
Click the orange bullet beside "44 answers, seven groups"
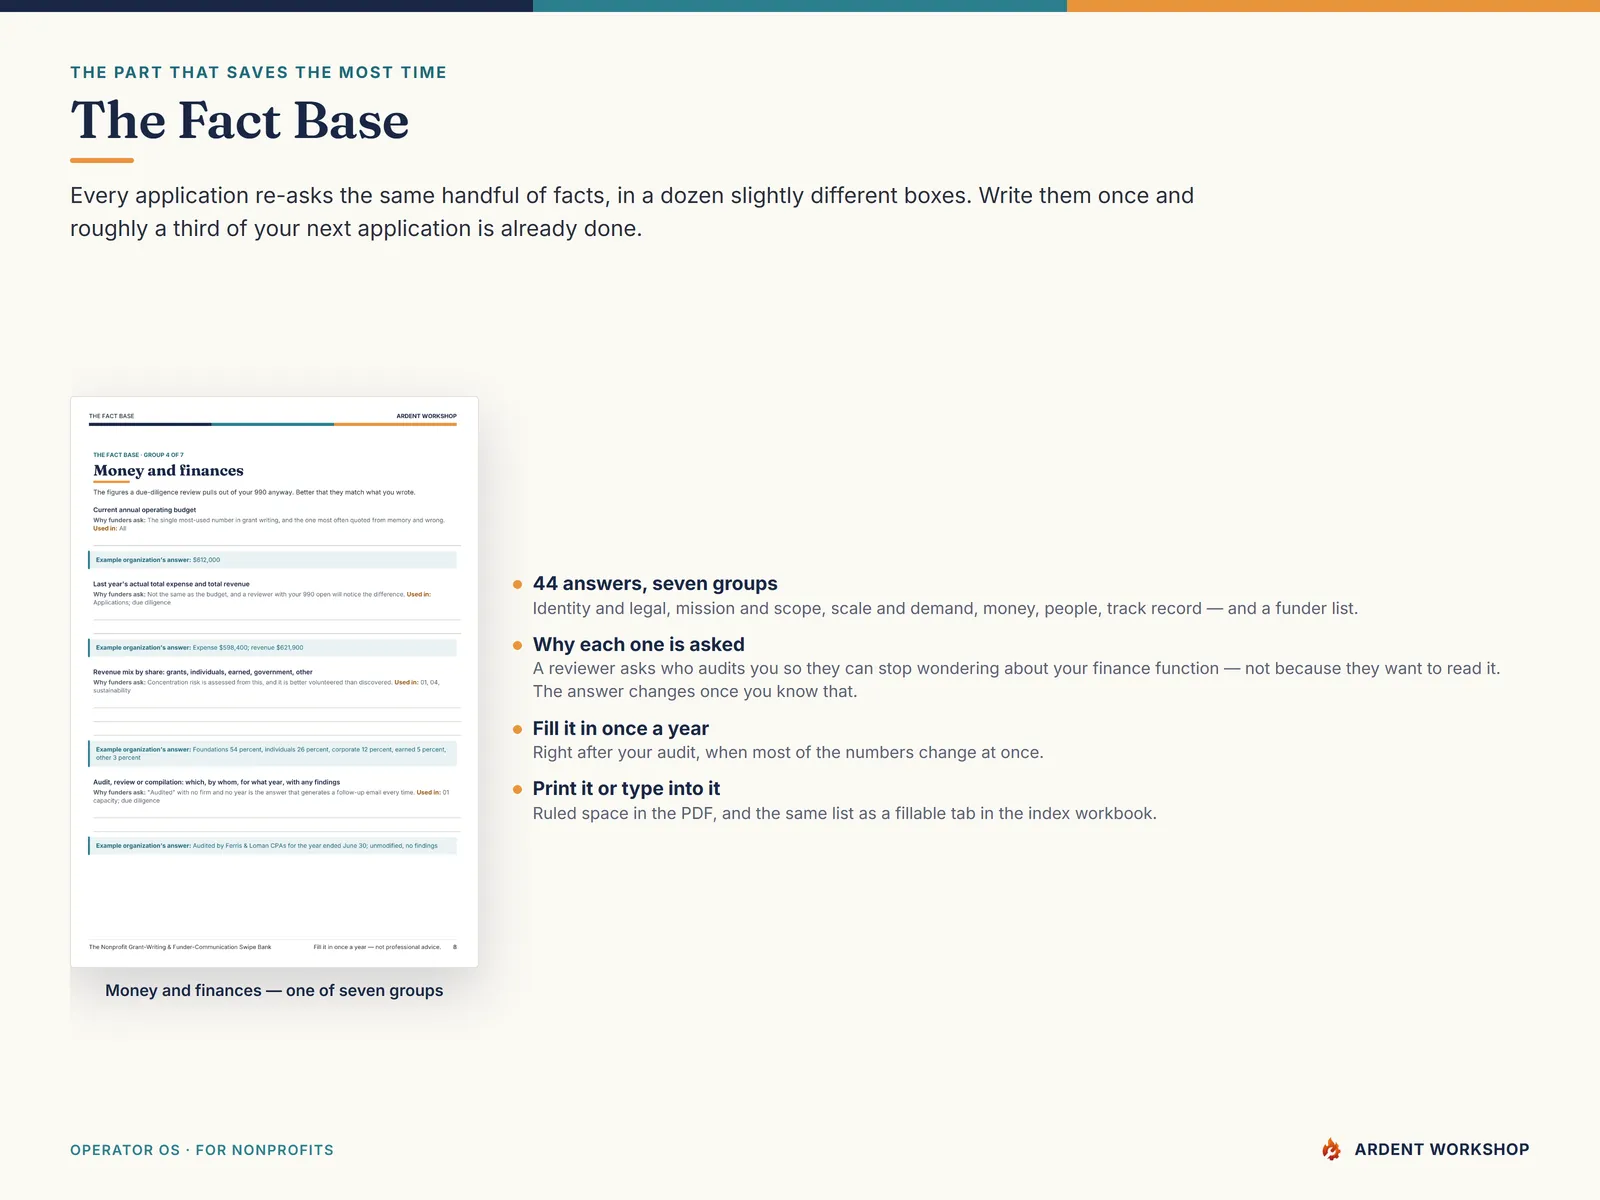[517, 584]
